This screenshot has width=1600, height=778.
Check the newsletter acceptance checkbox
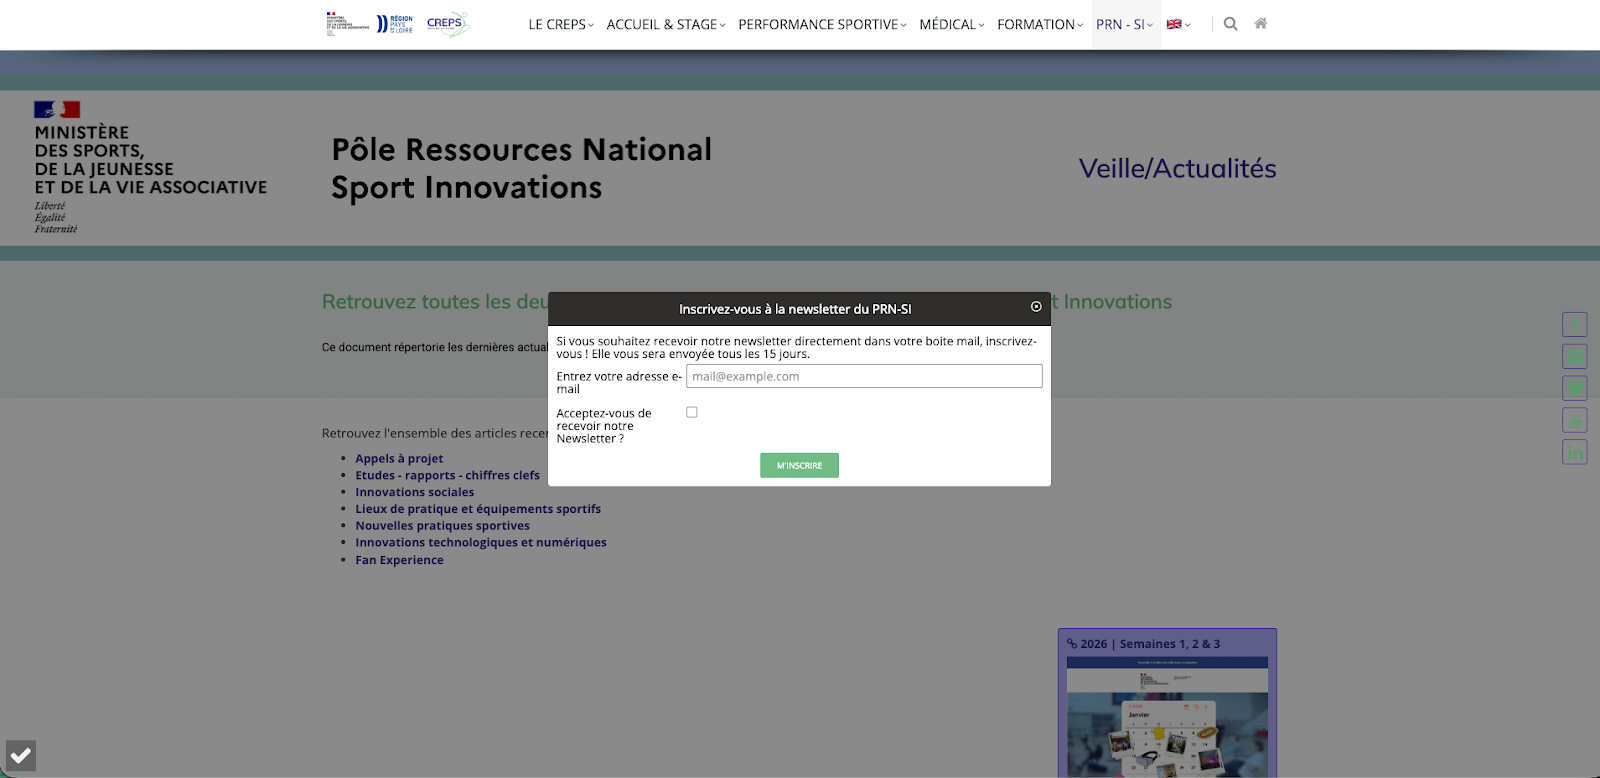pos(691,412)
